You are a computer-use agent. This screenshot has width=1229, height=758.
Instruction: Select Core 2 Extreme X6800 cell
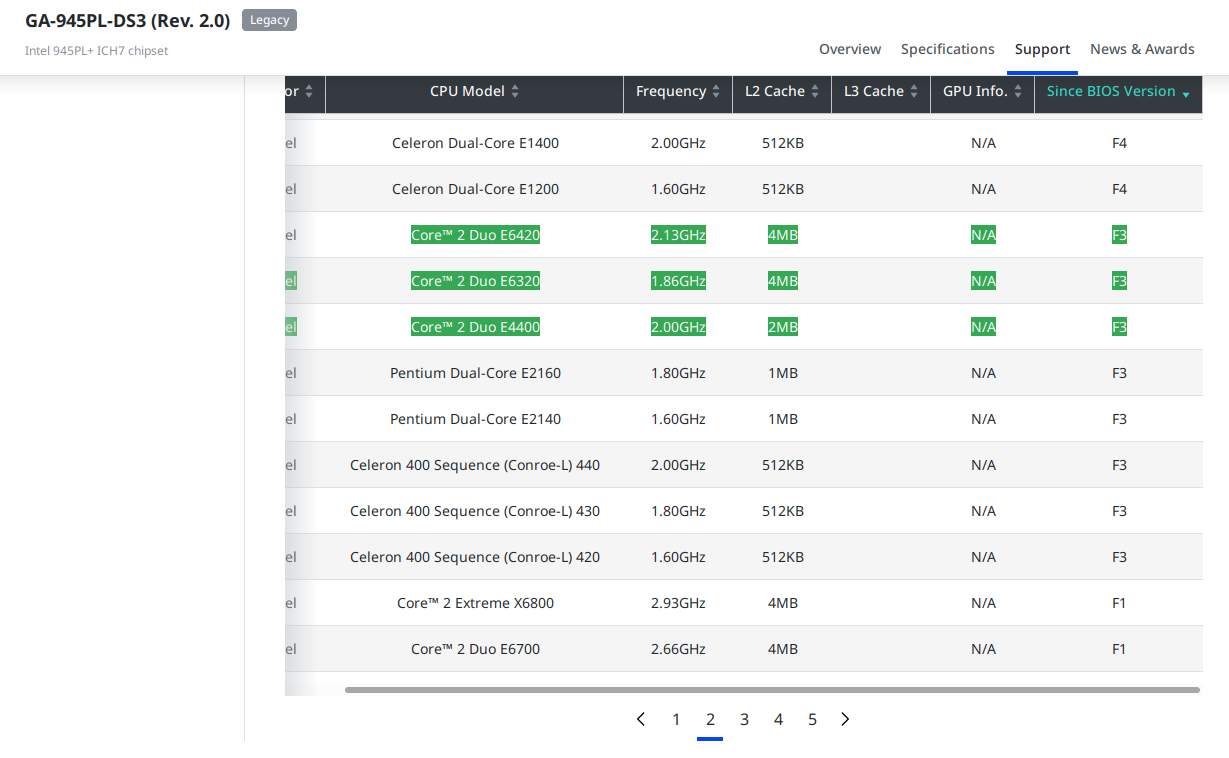click(x=475, y=603)
